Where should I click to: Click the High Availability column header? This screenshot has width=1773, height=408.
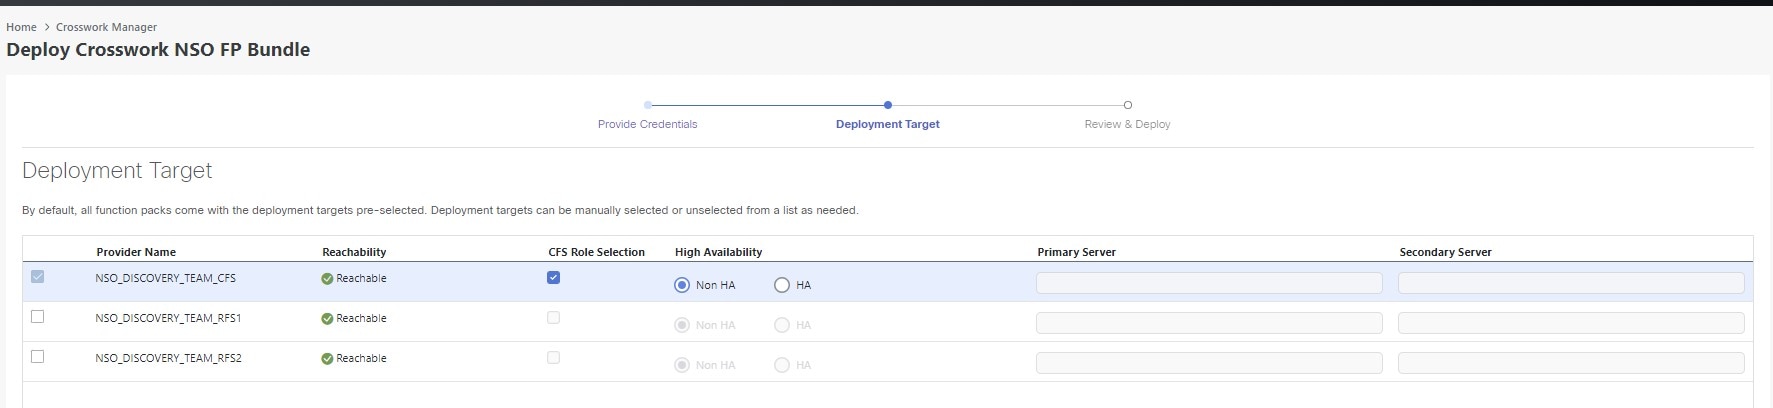click(x=718, y=252)
